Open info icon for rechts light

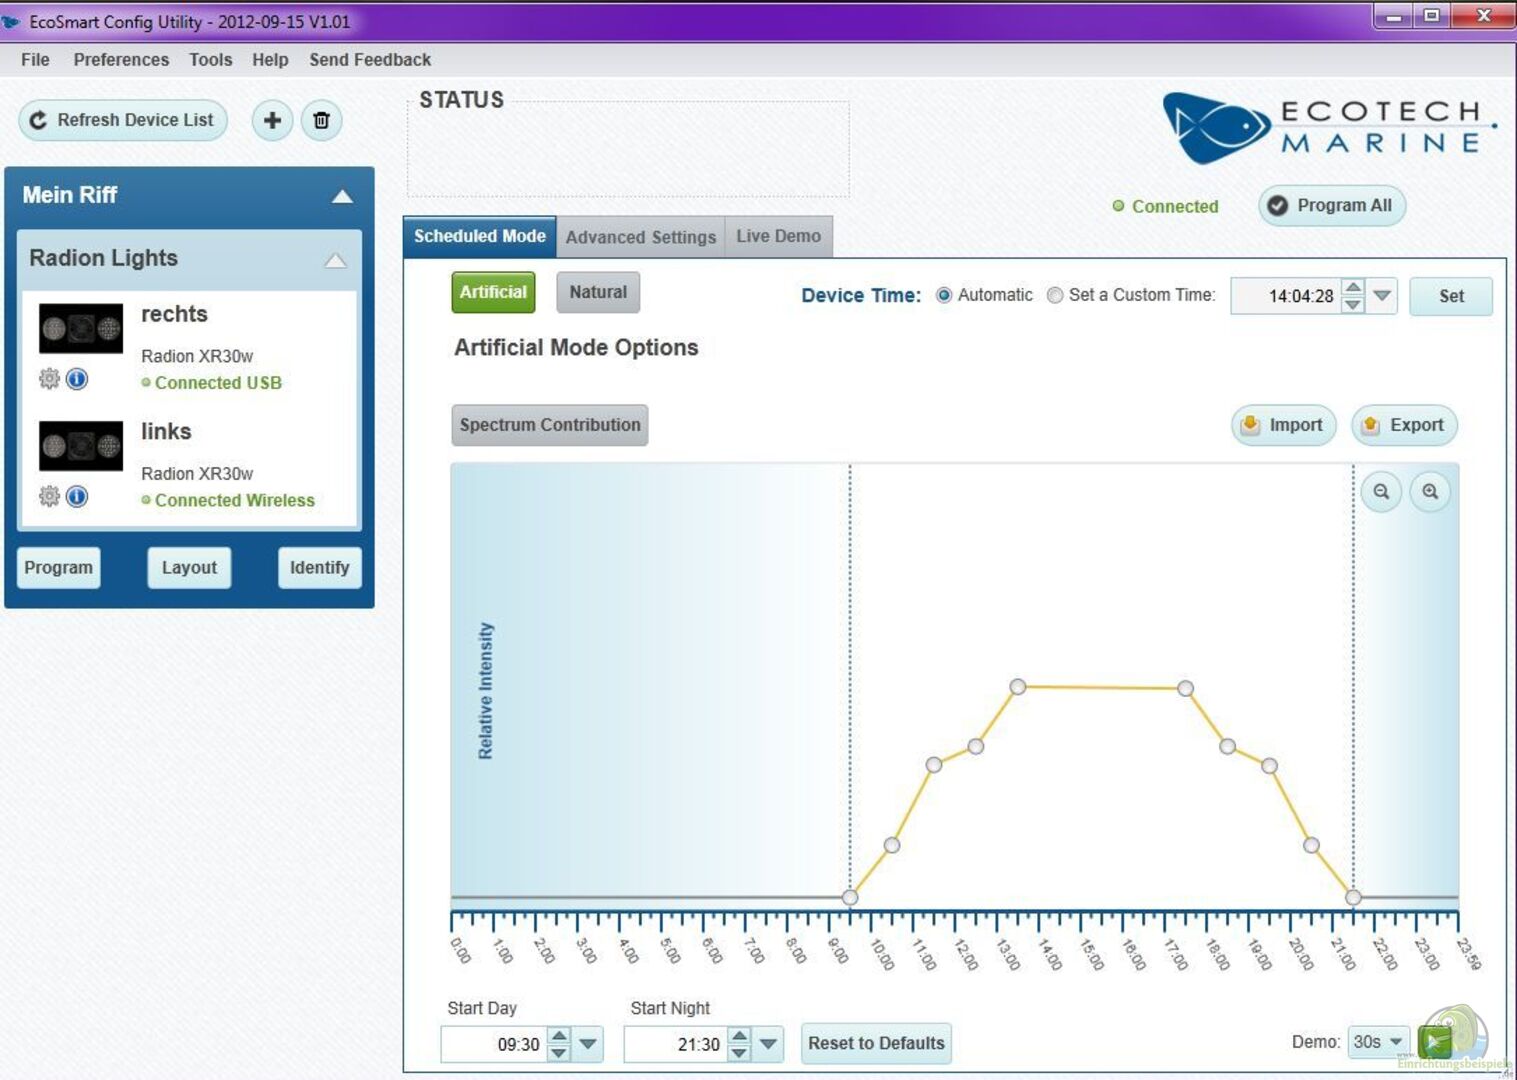tap(77, 379)
